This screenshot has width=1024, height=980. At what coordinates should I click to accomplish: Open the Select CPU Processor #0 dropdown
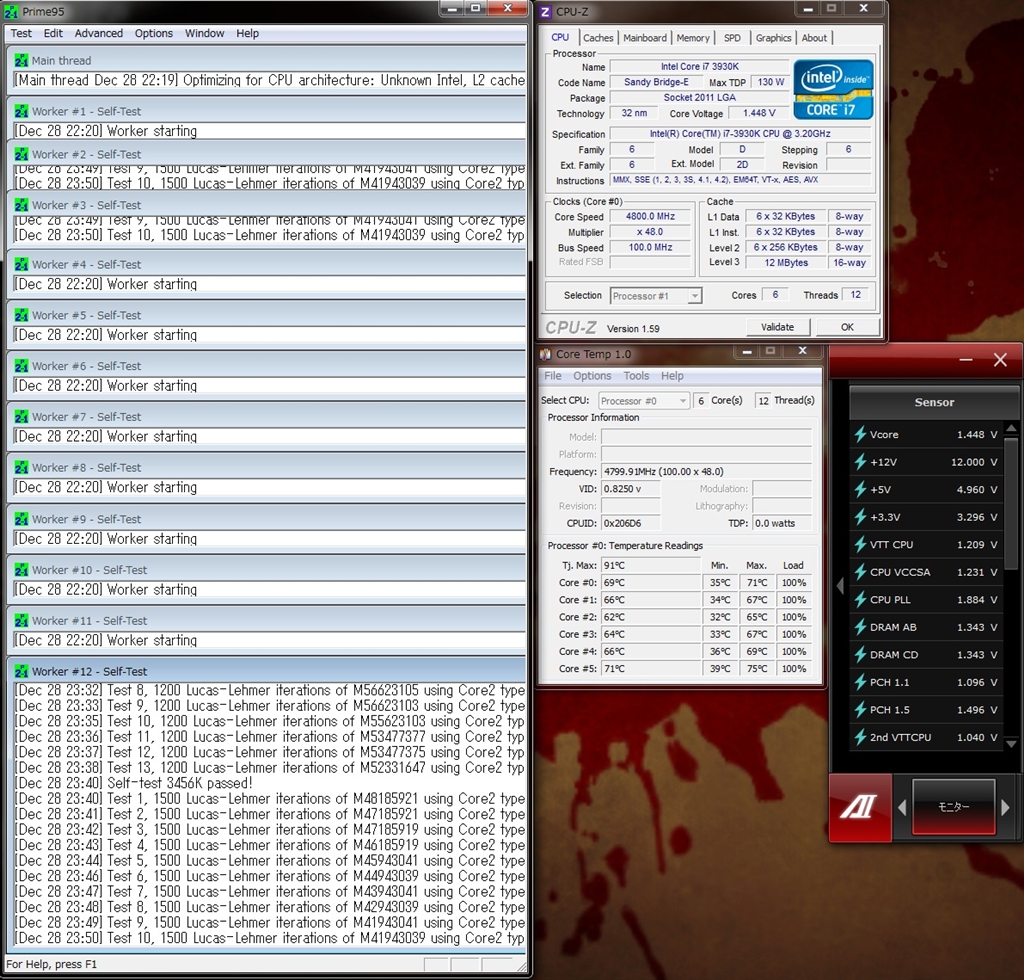coord(644,400)
